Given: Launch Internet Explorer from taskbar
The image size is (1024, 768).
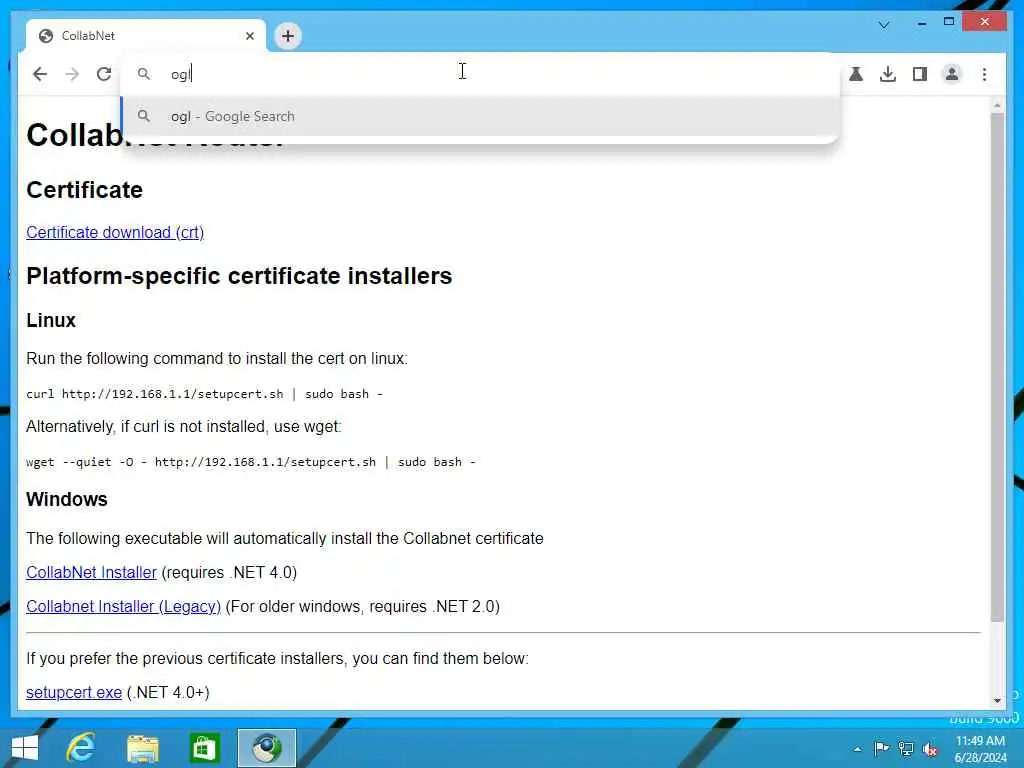Looking at the screenshot, I should click(81, 748).
